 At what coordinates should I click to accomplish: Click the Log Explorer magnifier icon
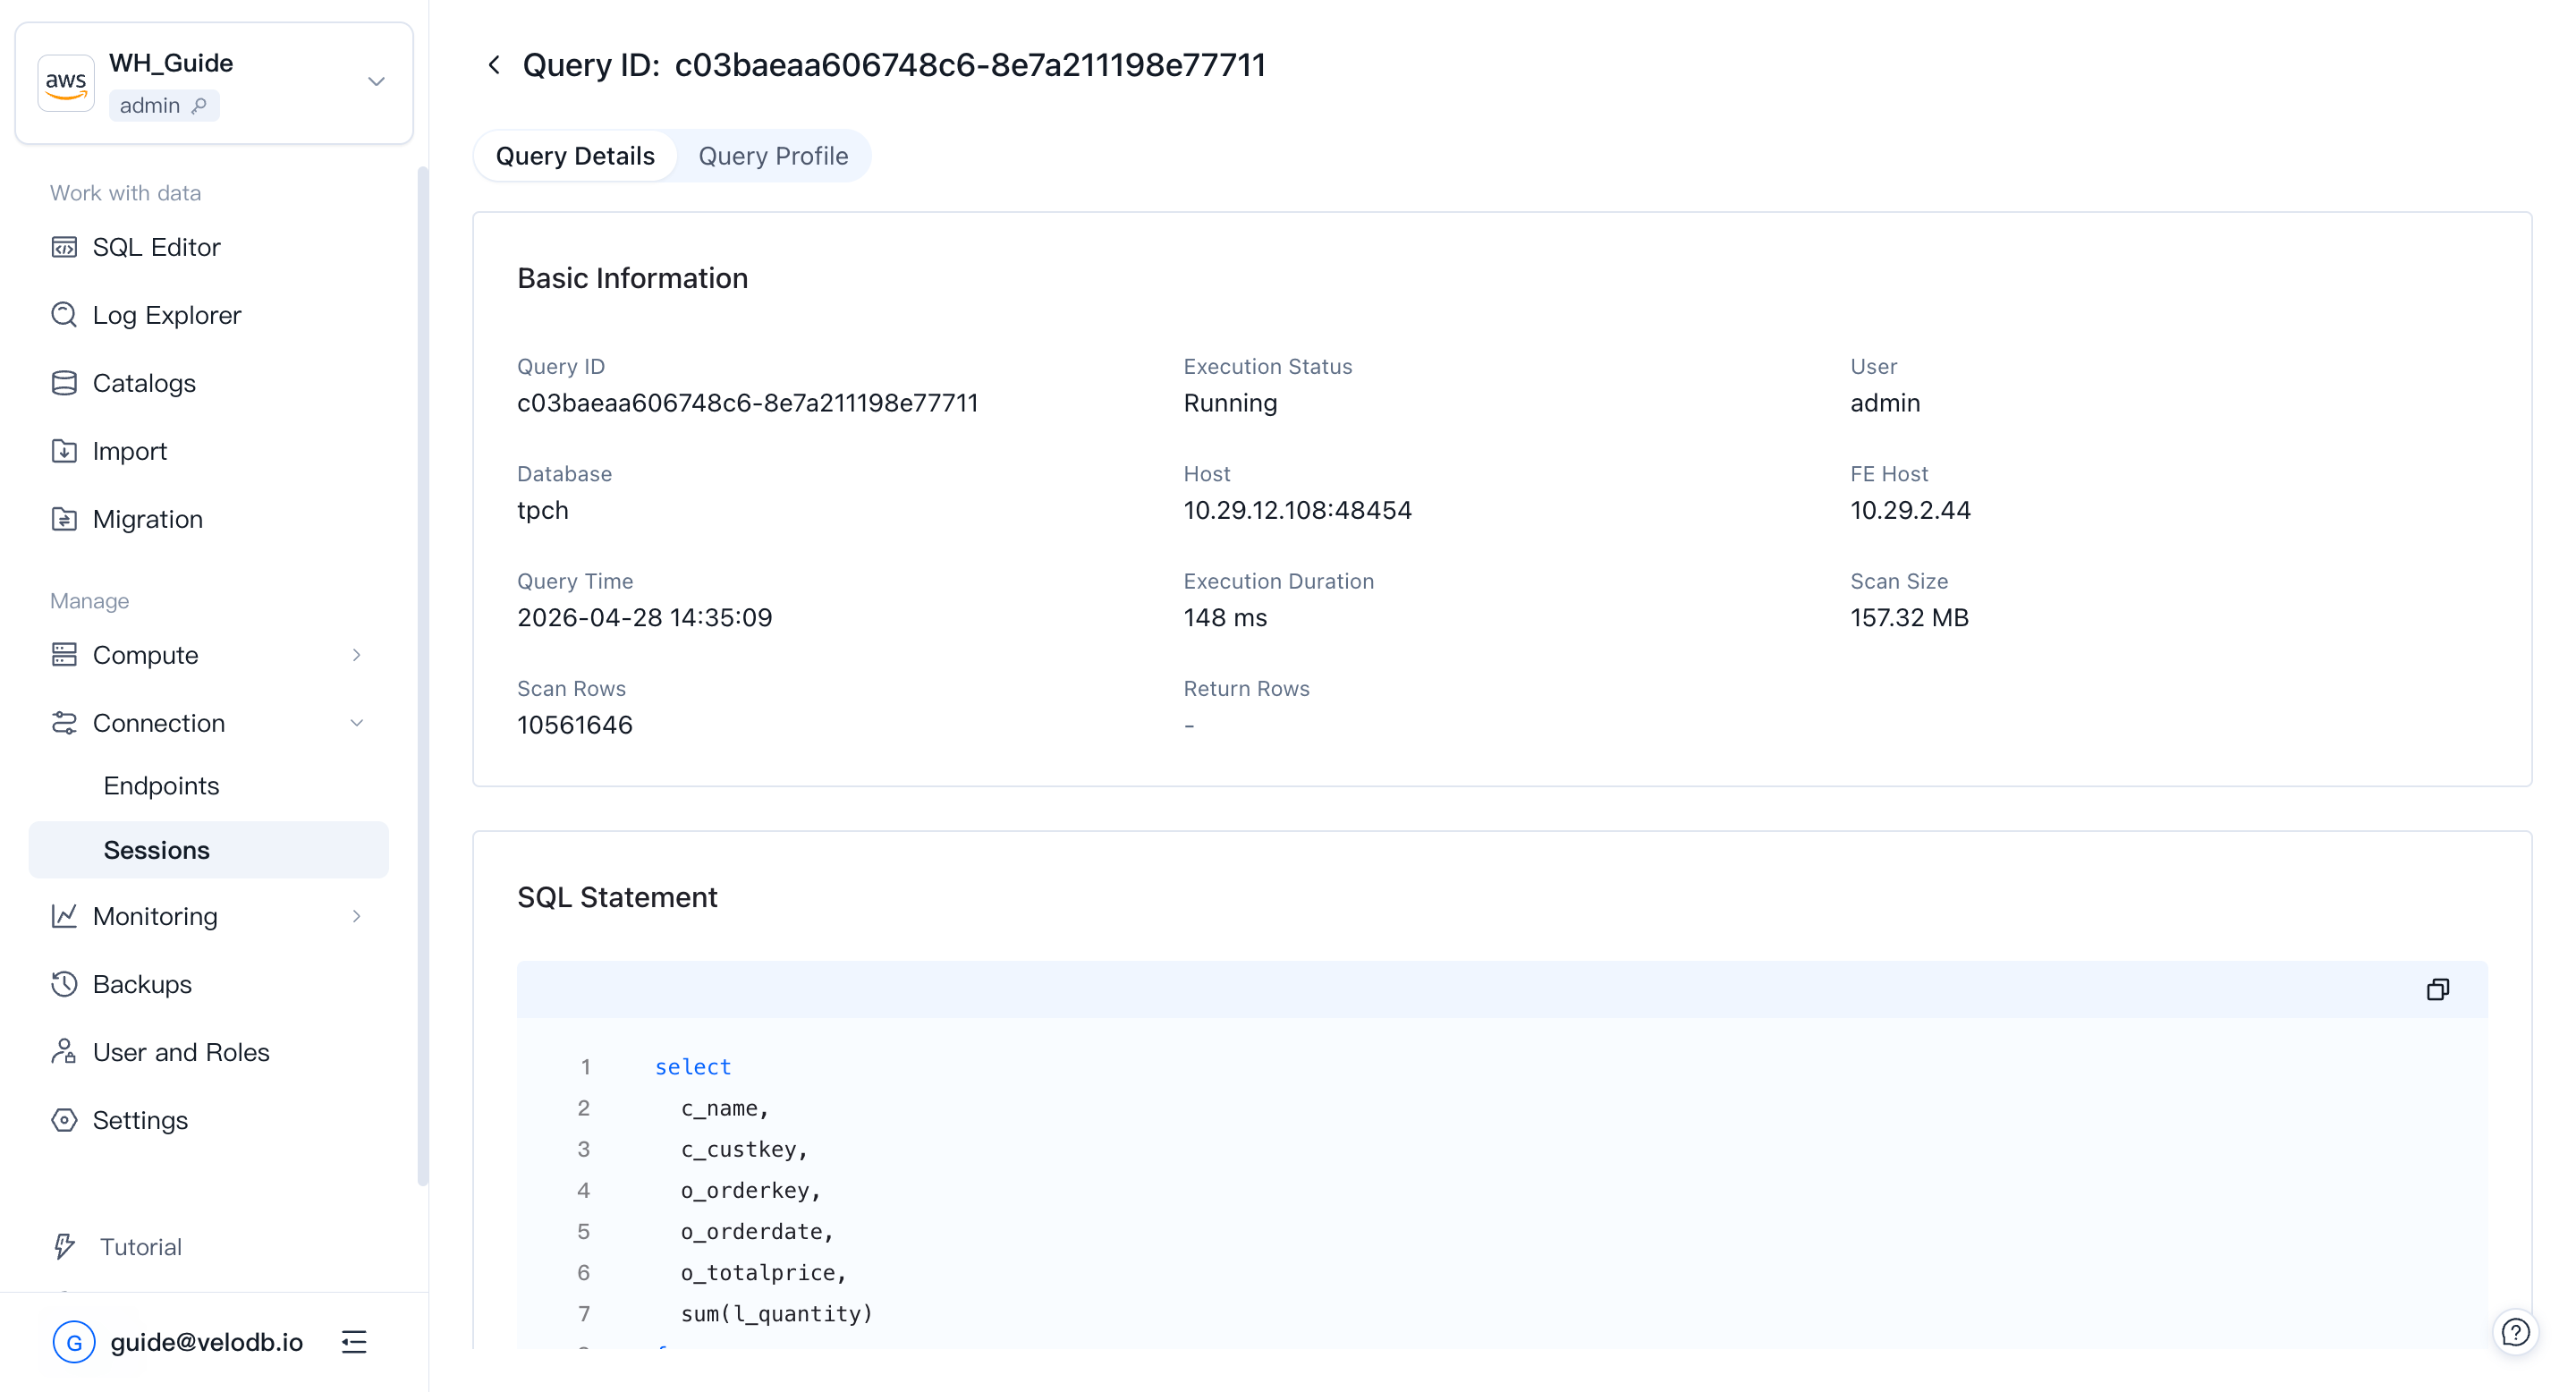[x=64, y=315]
